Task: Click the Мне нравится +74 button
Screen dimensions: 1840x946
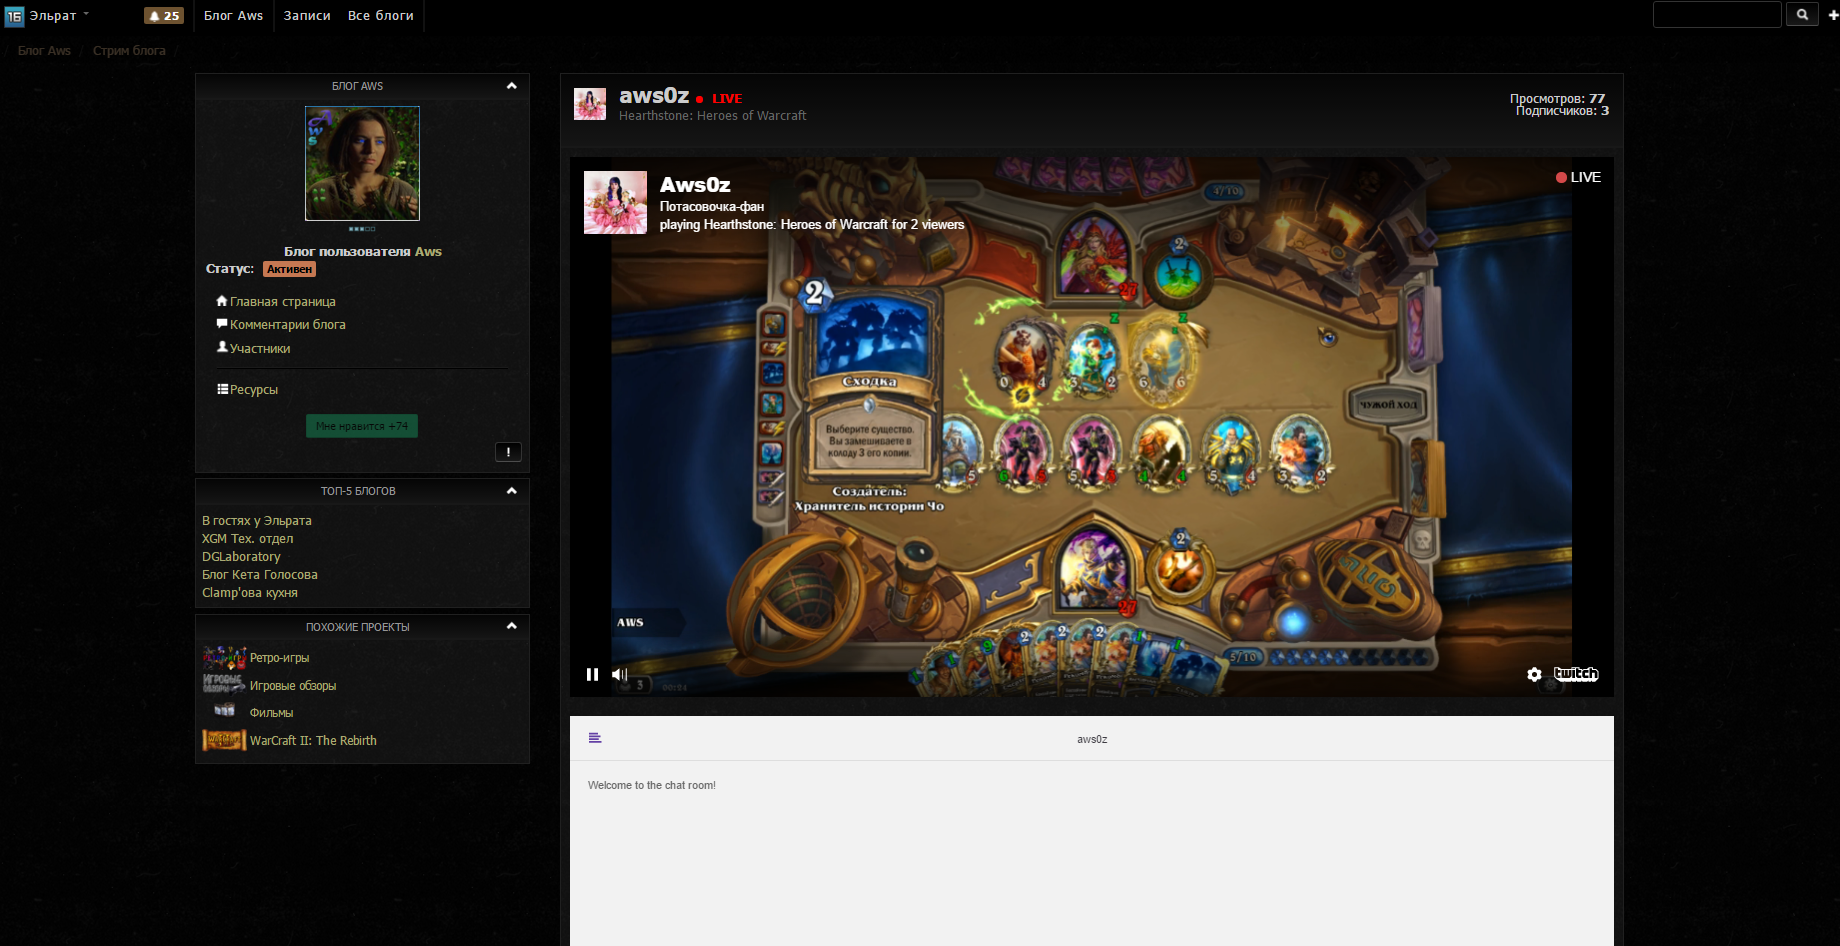Action: (x=362, y=426)
